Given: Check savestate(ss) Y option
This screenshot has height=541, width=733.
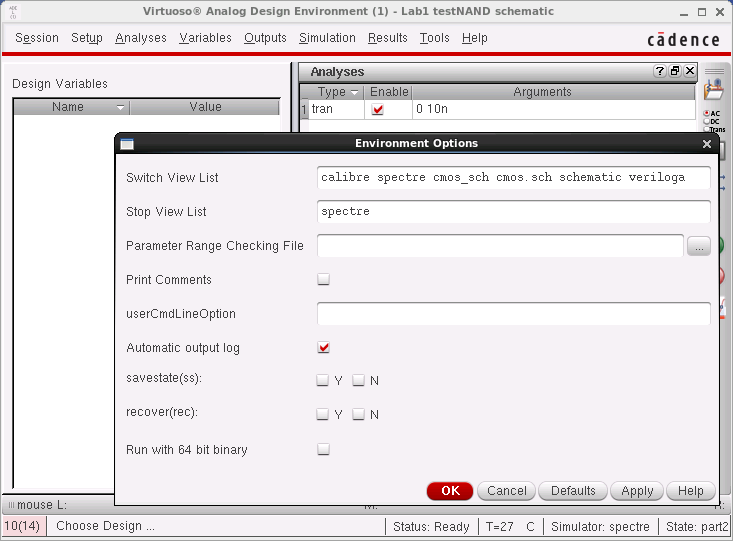Looking at the screenshot, I should (x=322, y=380).
